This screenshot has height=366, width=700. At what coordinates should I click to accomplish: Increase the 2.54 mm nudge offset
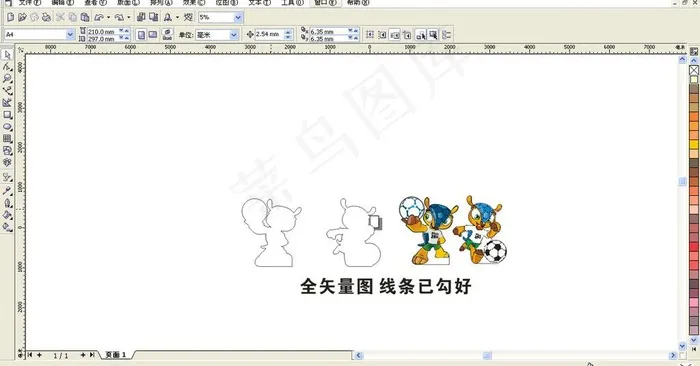click(x=288, y=32)
